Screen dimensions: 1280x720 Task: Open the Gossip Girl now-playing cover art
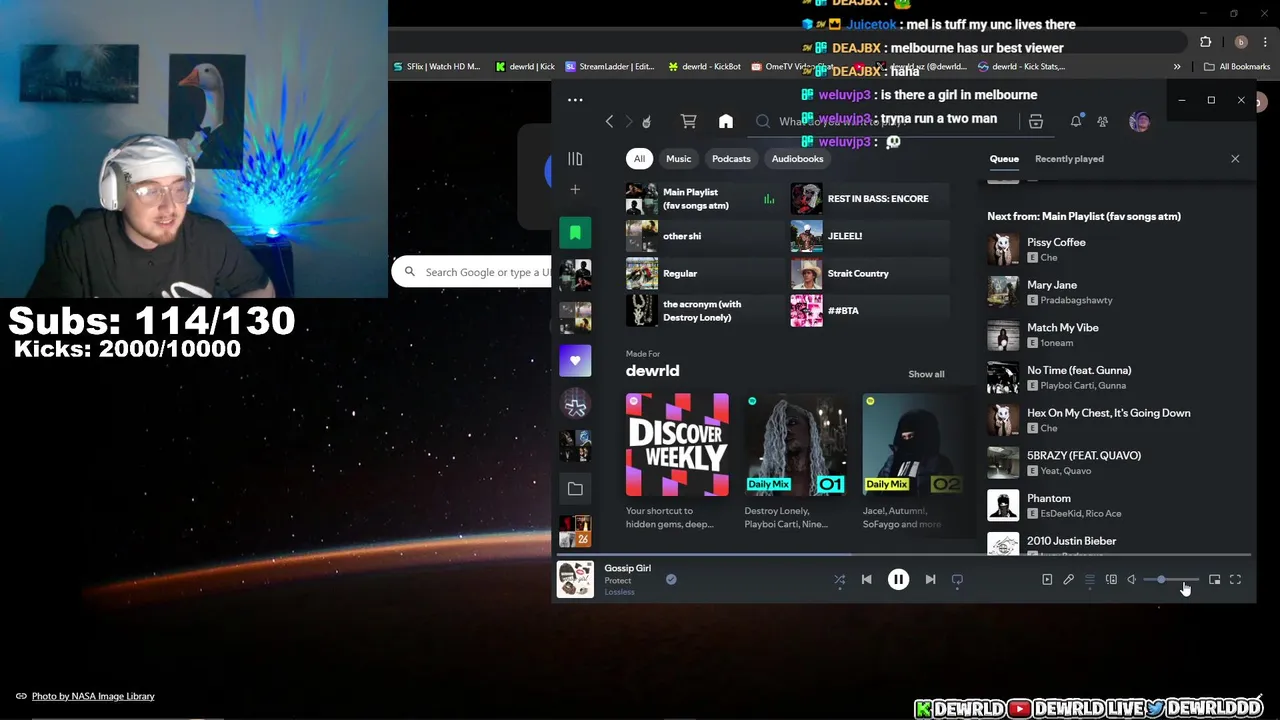[x=575, y=580]
